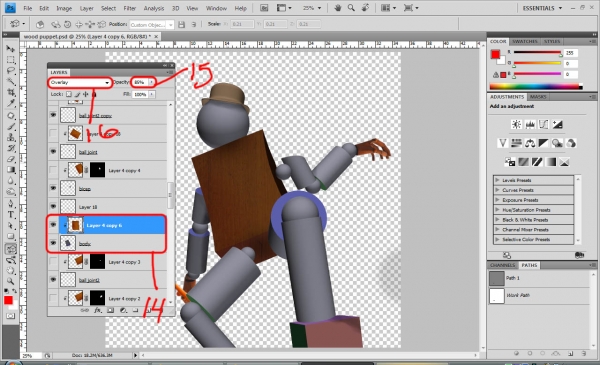Select the Gradient tool
This screenshot has width=600, height=365.
point(11,169)
